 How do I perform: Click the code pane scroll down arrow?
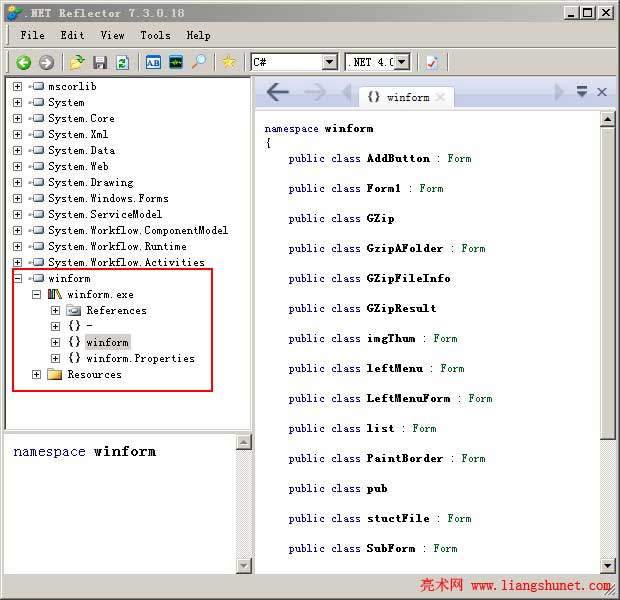tap(608, 566)
